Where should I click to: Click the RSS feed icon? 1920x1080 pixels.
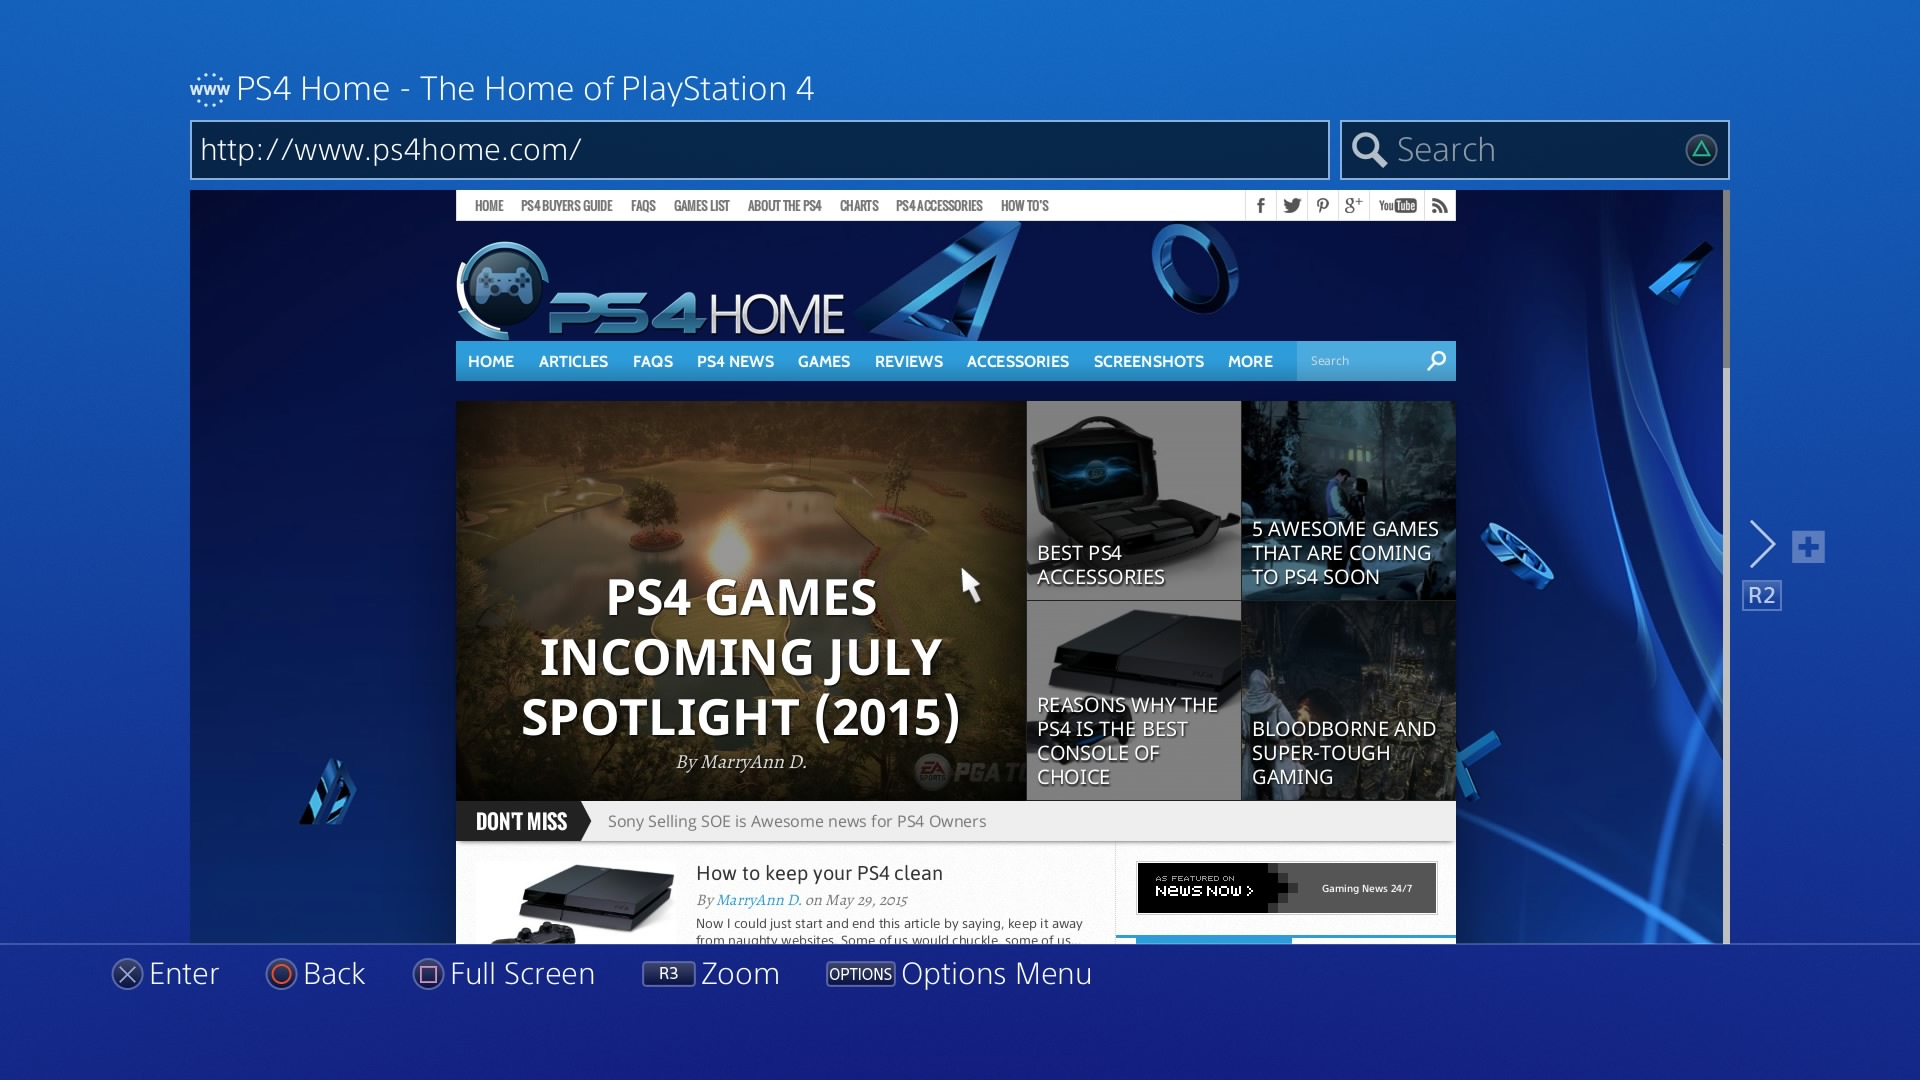[x=1439, y=206]
